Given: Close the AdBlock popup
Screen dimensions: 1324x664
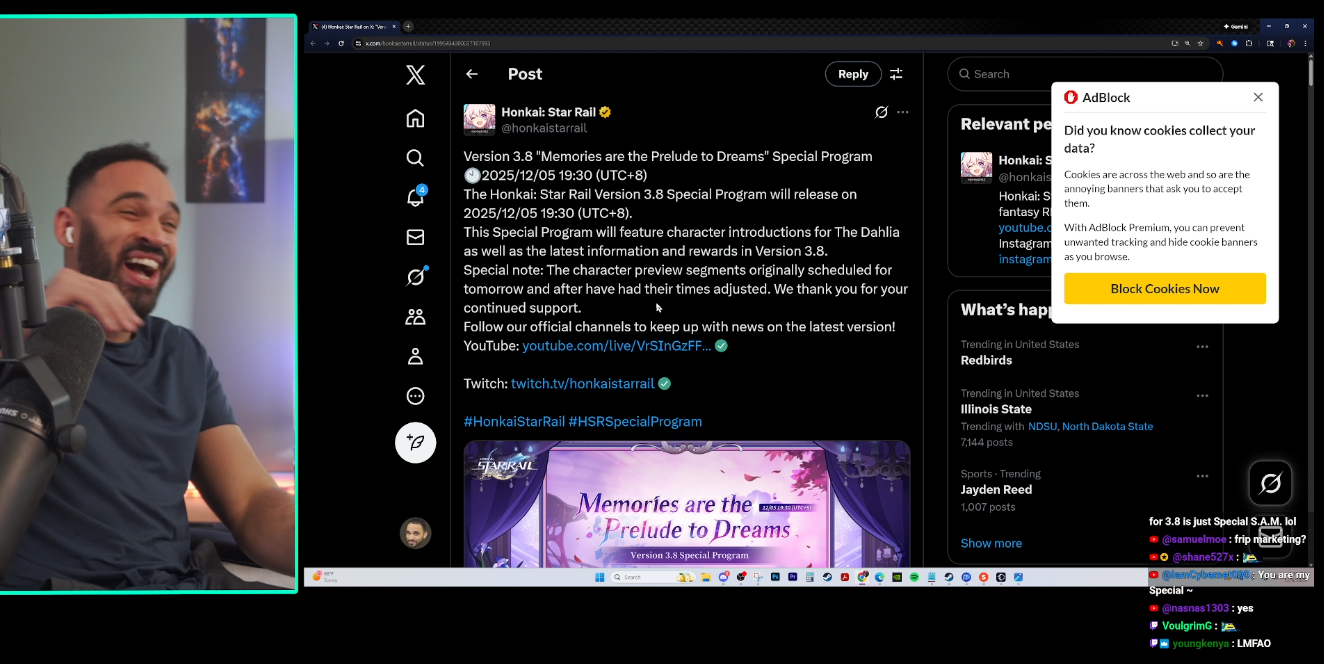Looking at the screenshot, I should 1258,97.
